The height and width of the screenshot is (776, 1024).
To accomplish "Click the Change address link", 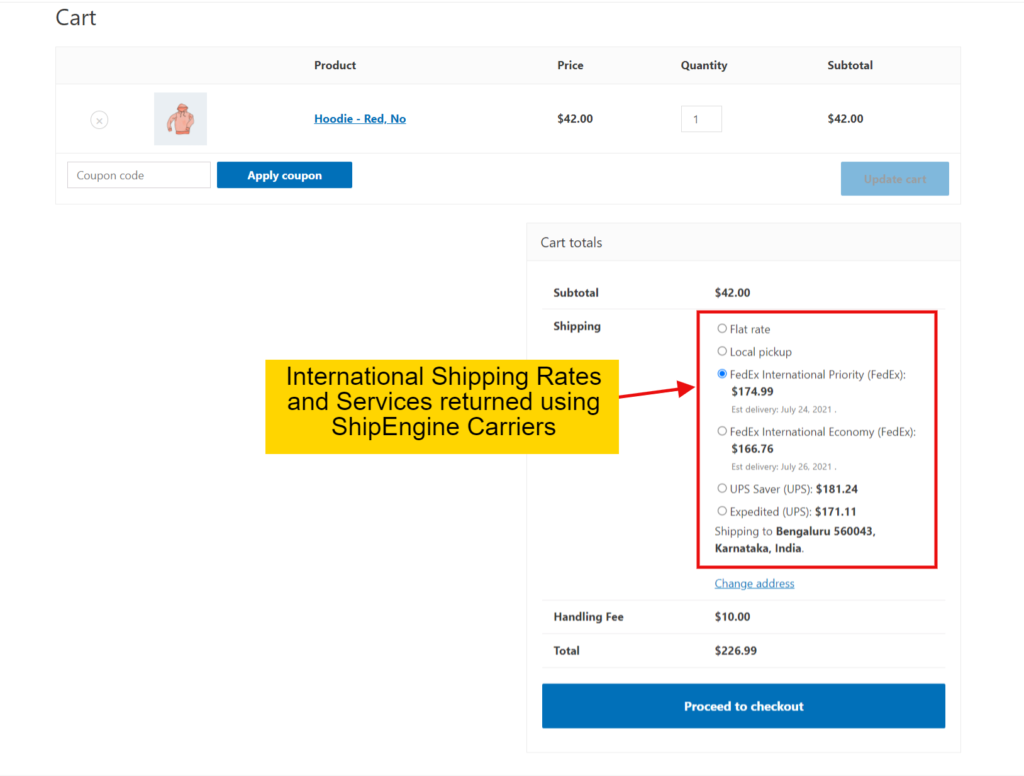I will click(x=754, y=583).
